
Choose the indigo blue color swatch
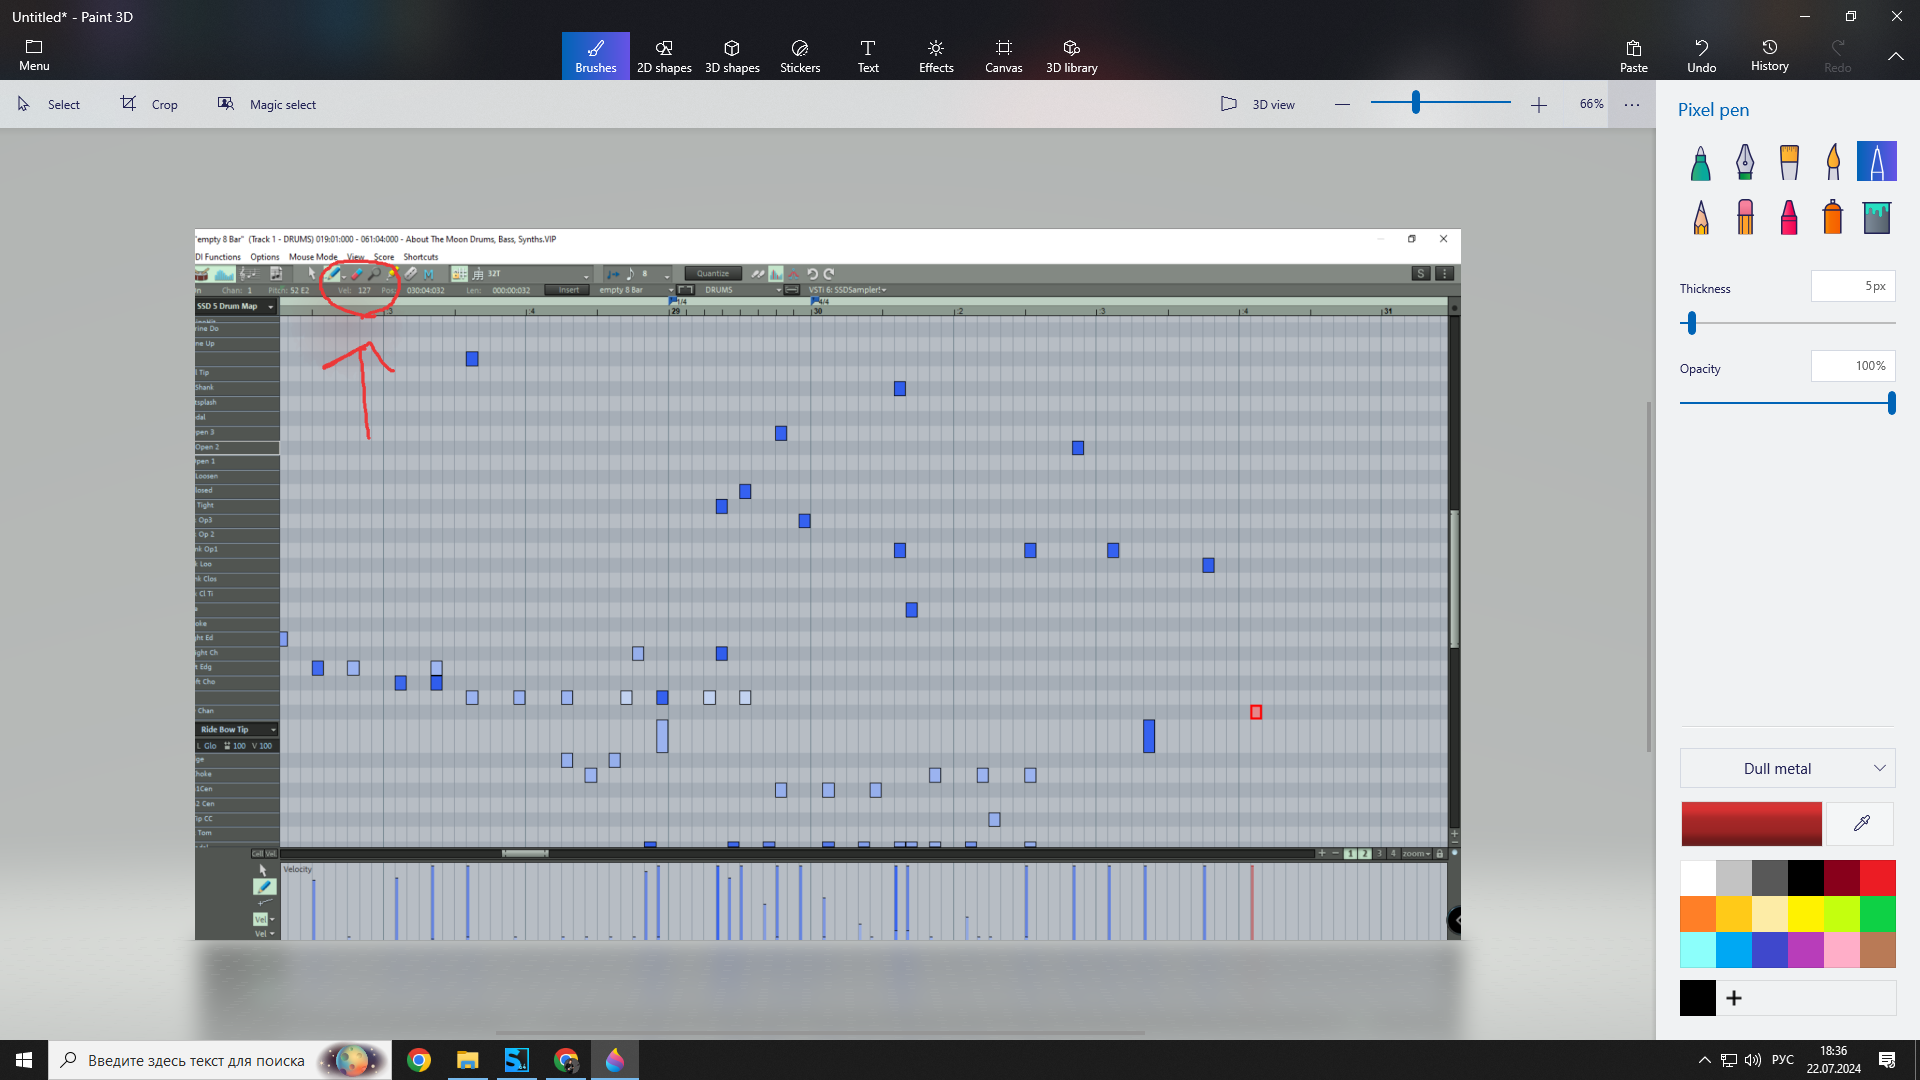coord(1770,950)
